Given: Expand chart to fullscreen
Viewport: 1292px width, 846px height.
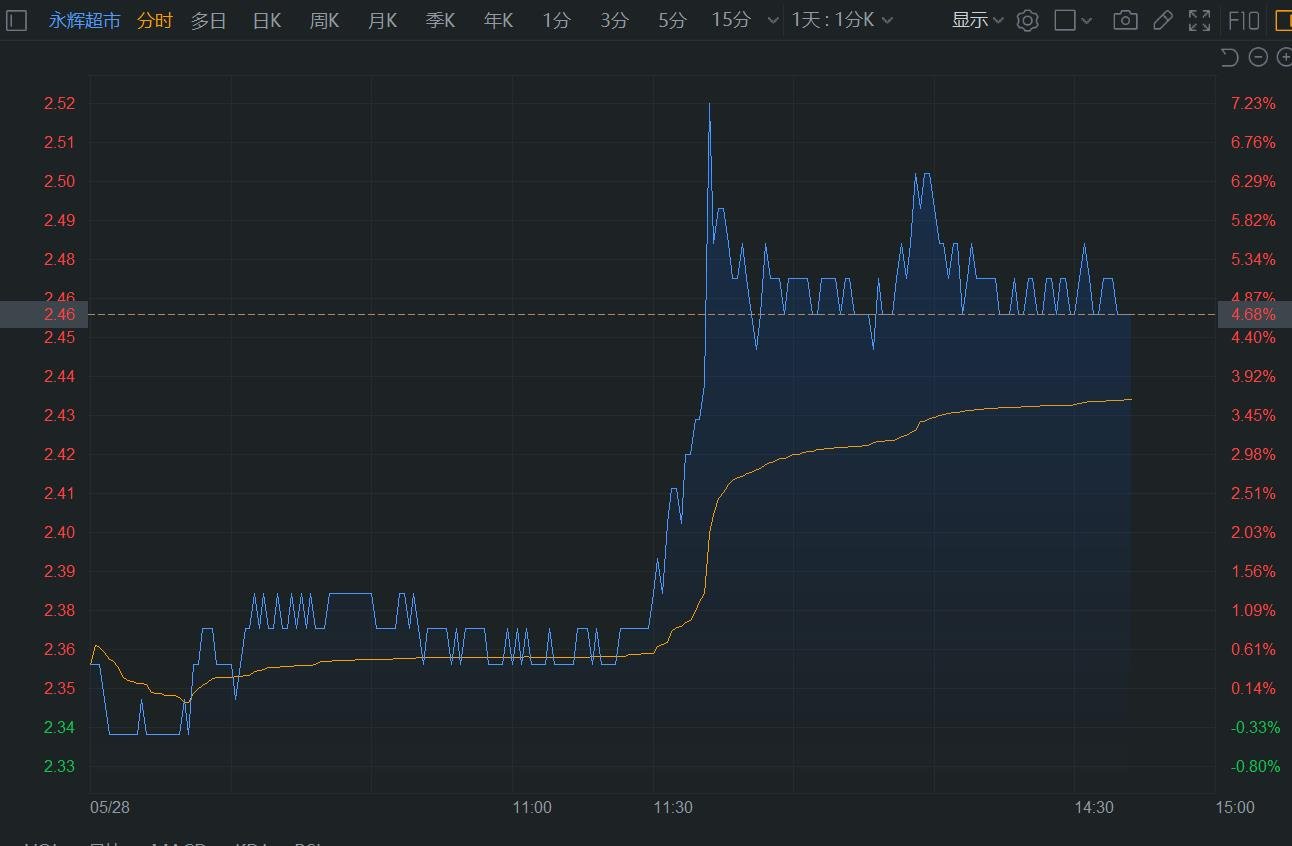Looking at the screenshot, I should click(1199, 20).
